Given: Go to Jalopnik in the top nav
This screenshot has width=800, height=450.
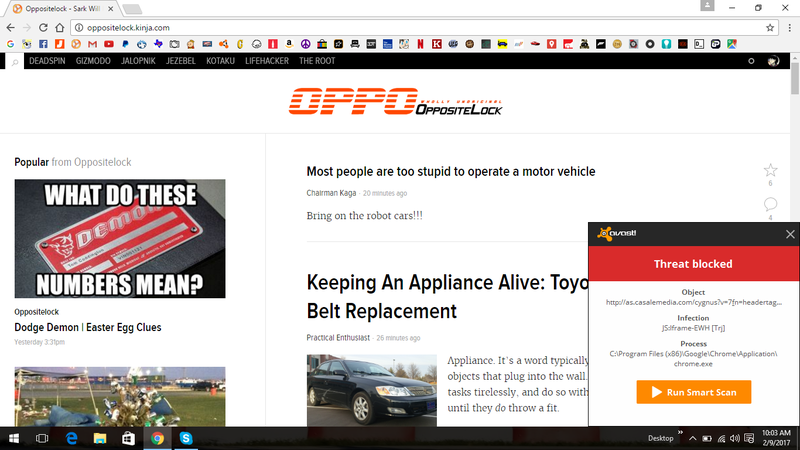Looking at the screenshot, I should tap(138, 61).
